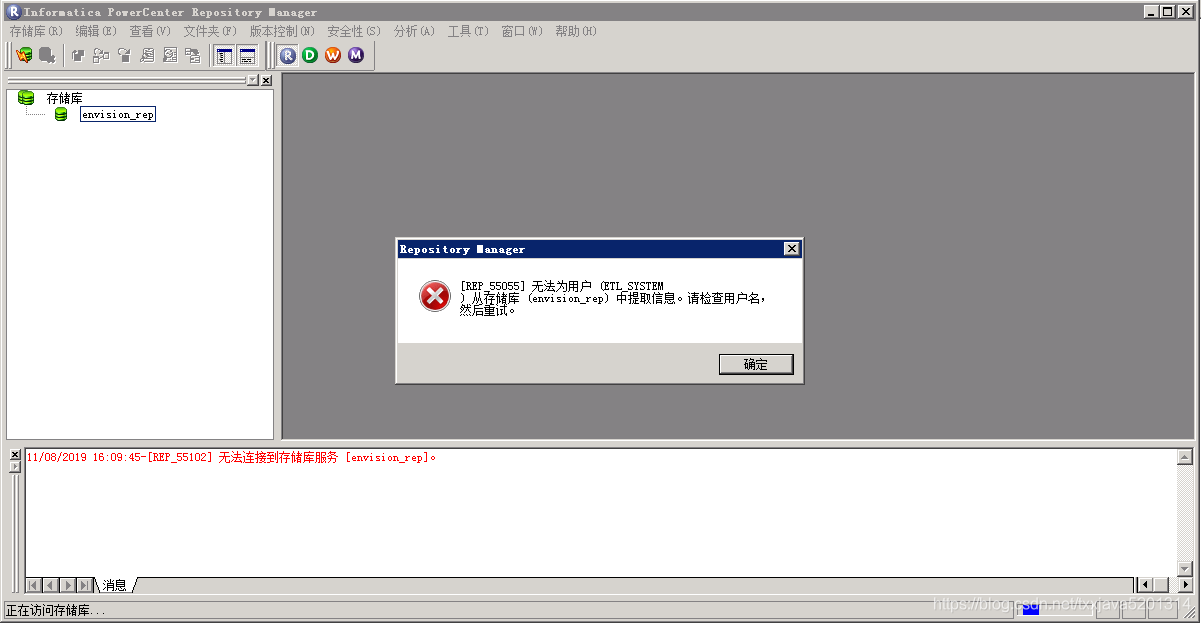Click the root 存储库 database icon

26,98
